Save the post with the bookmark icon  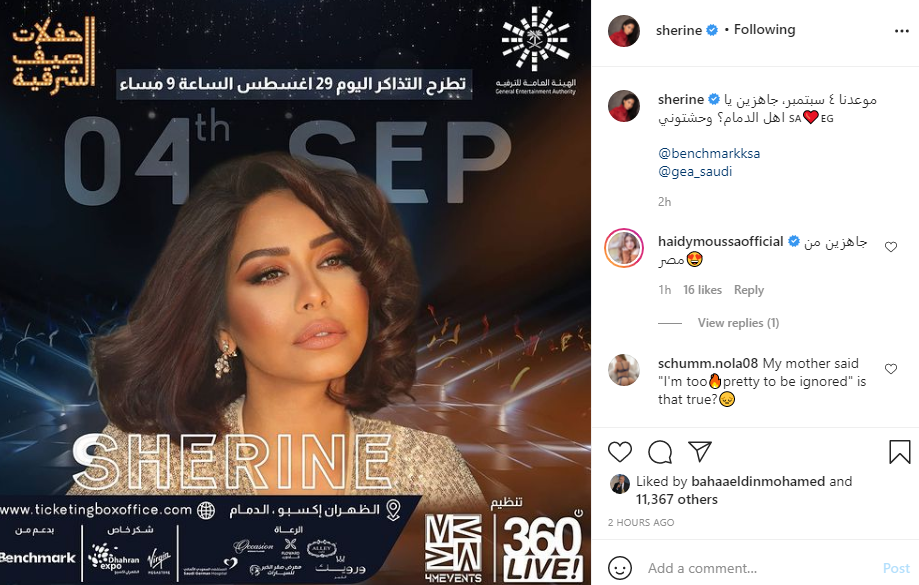900,452
